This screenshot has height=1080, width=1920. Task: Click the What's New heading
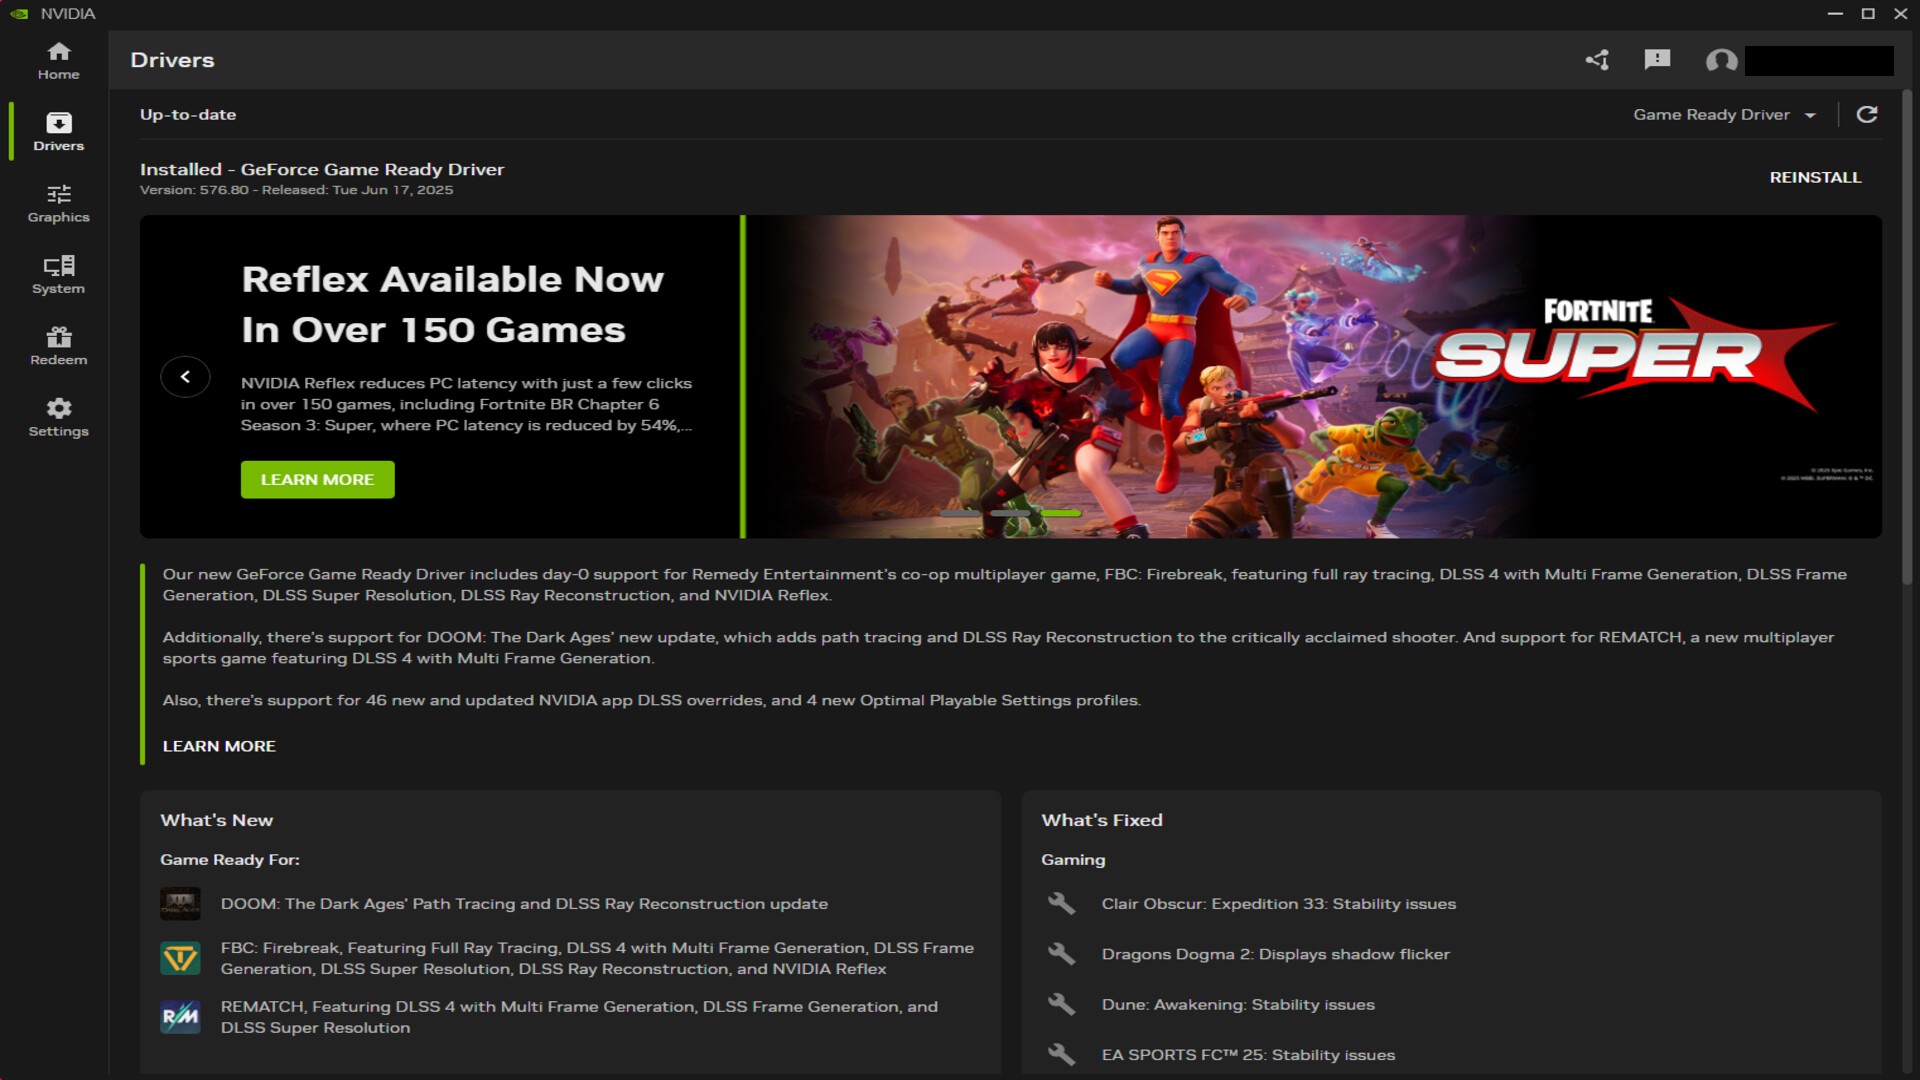click(217, 820)
